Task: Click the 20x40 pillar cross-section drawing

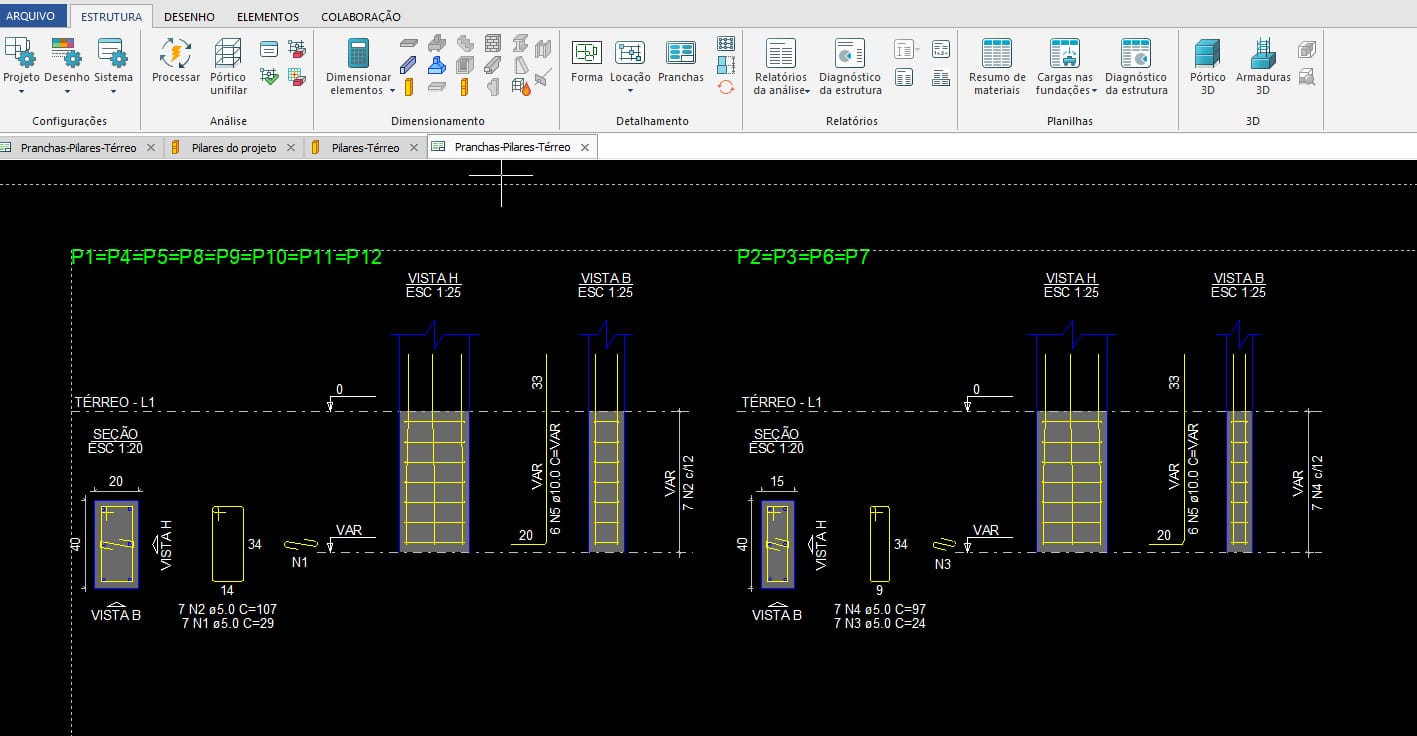Action: pyautogui.click(x=116, y=544)
